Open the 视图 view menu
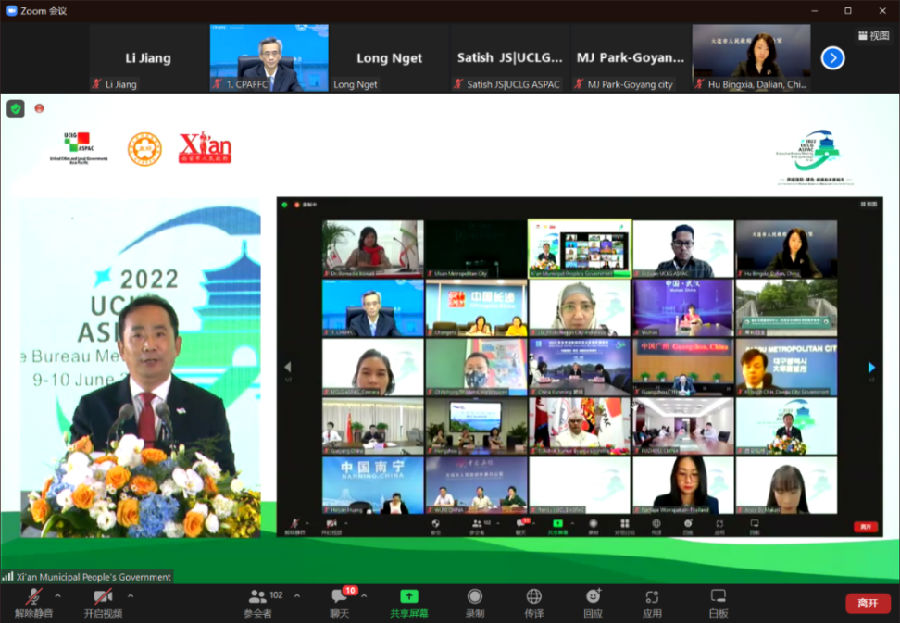The width and height of the screenshot is (900, 623). (873, 35)
